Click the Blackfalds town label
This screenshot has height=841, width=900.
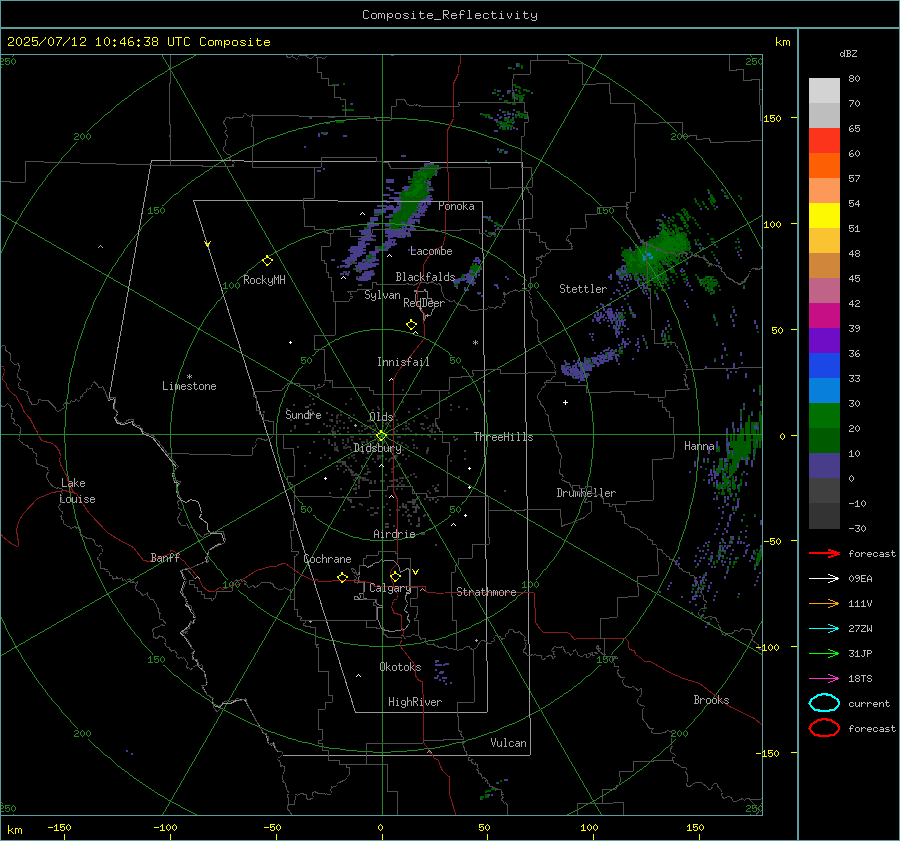click(x=425, y=277)
